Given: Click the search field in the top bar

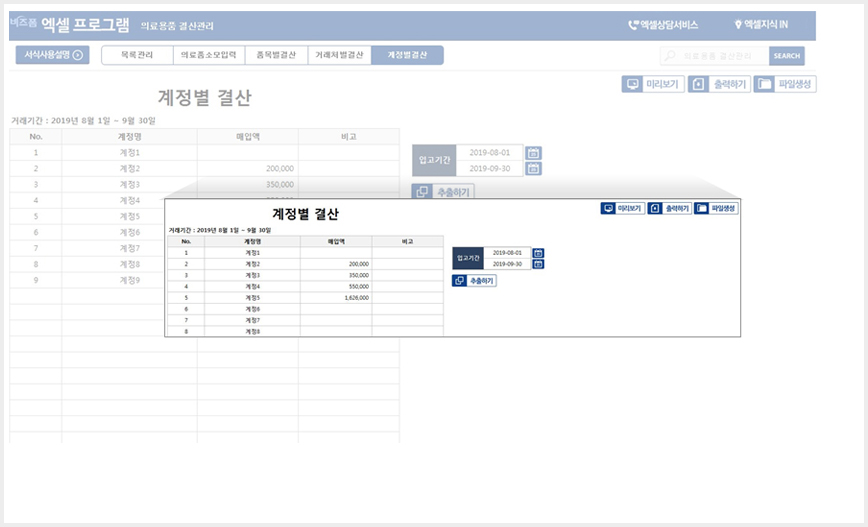Looking at the screenshot, I should [x=714, y=56].
